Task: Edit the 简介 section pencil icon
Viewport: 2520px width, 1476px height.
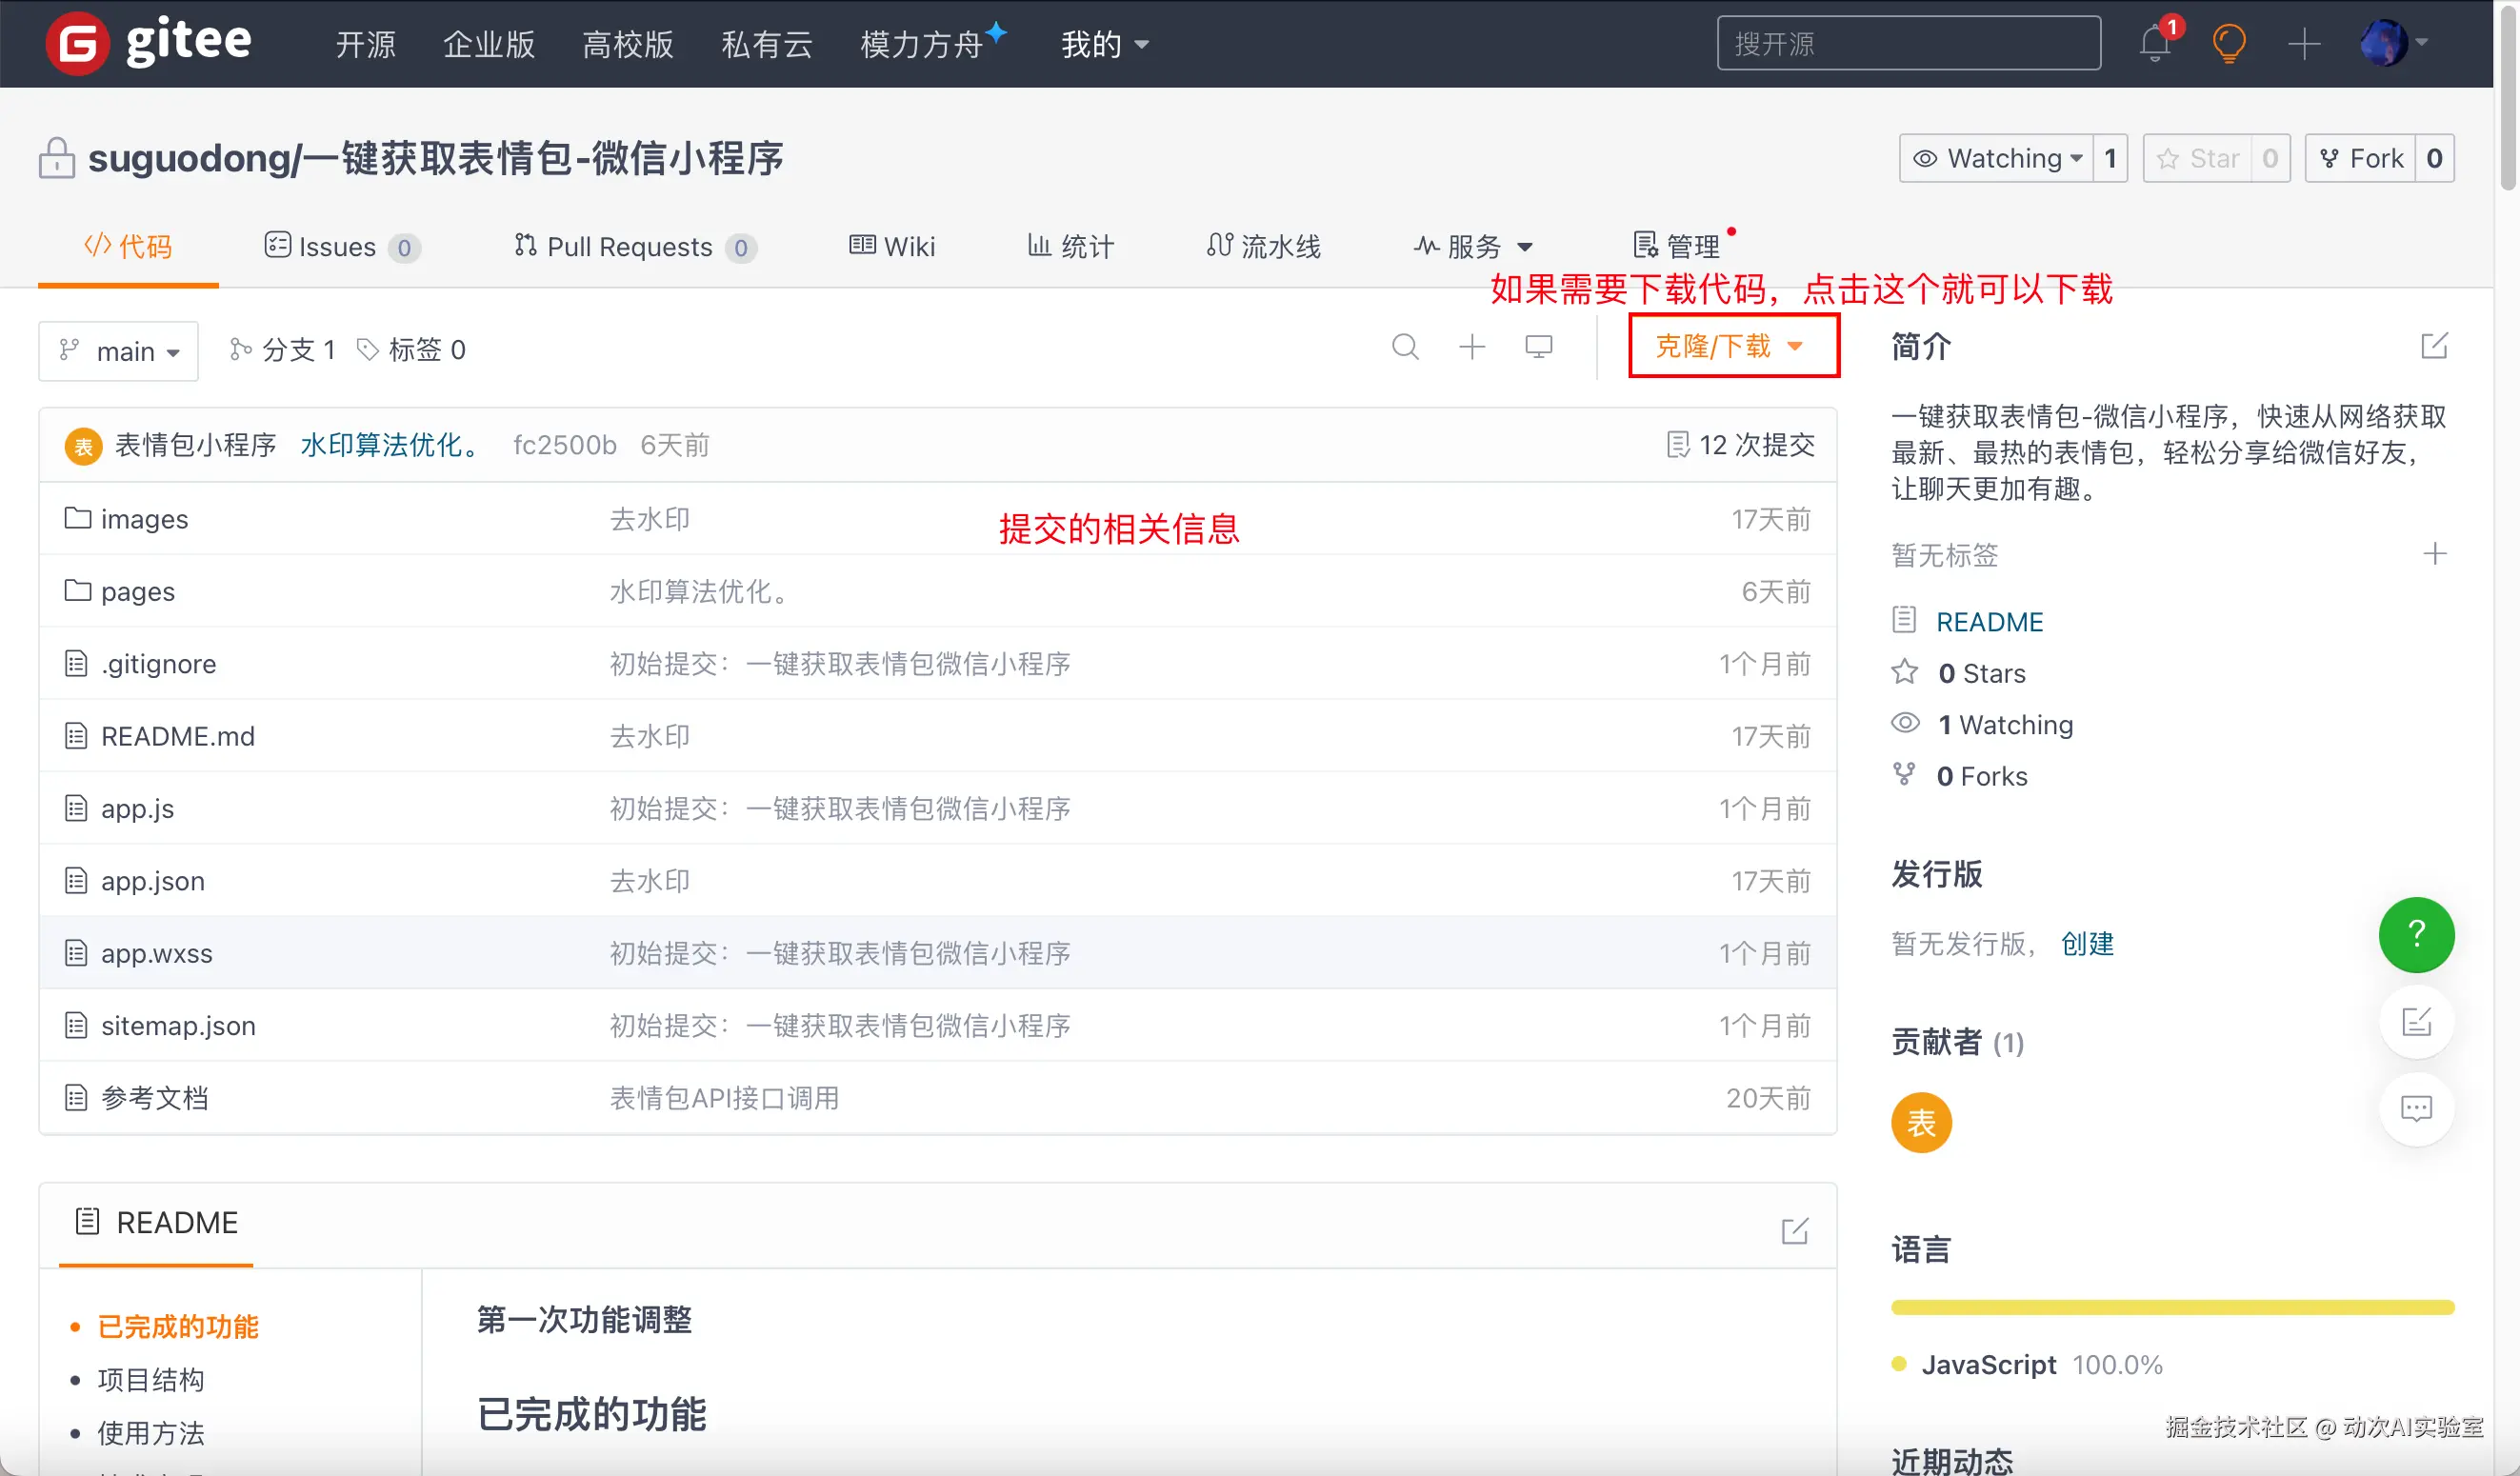Action: pos(2433,346)
